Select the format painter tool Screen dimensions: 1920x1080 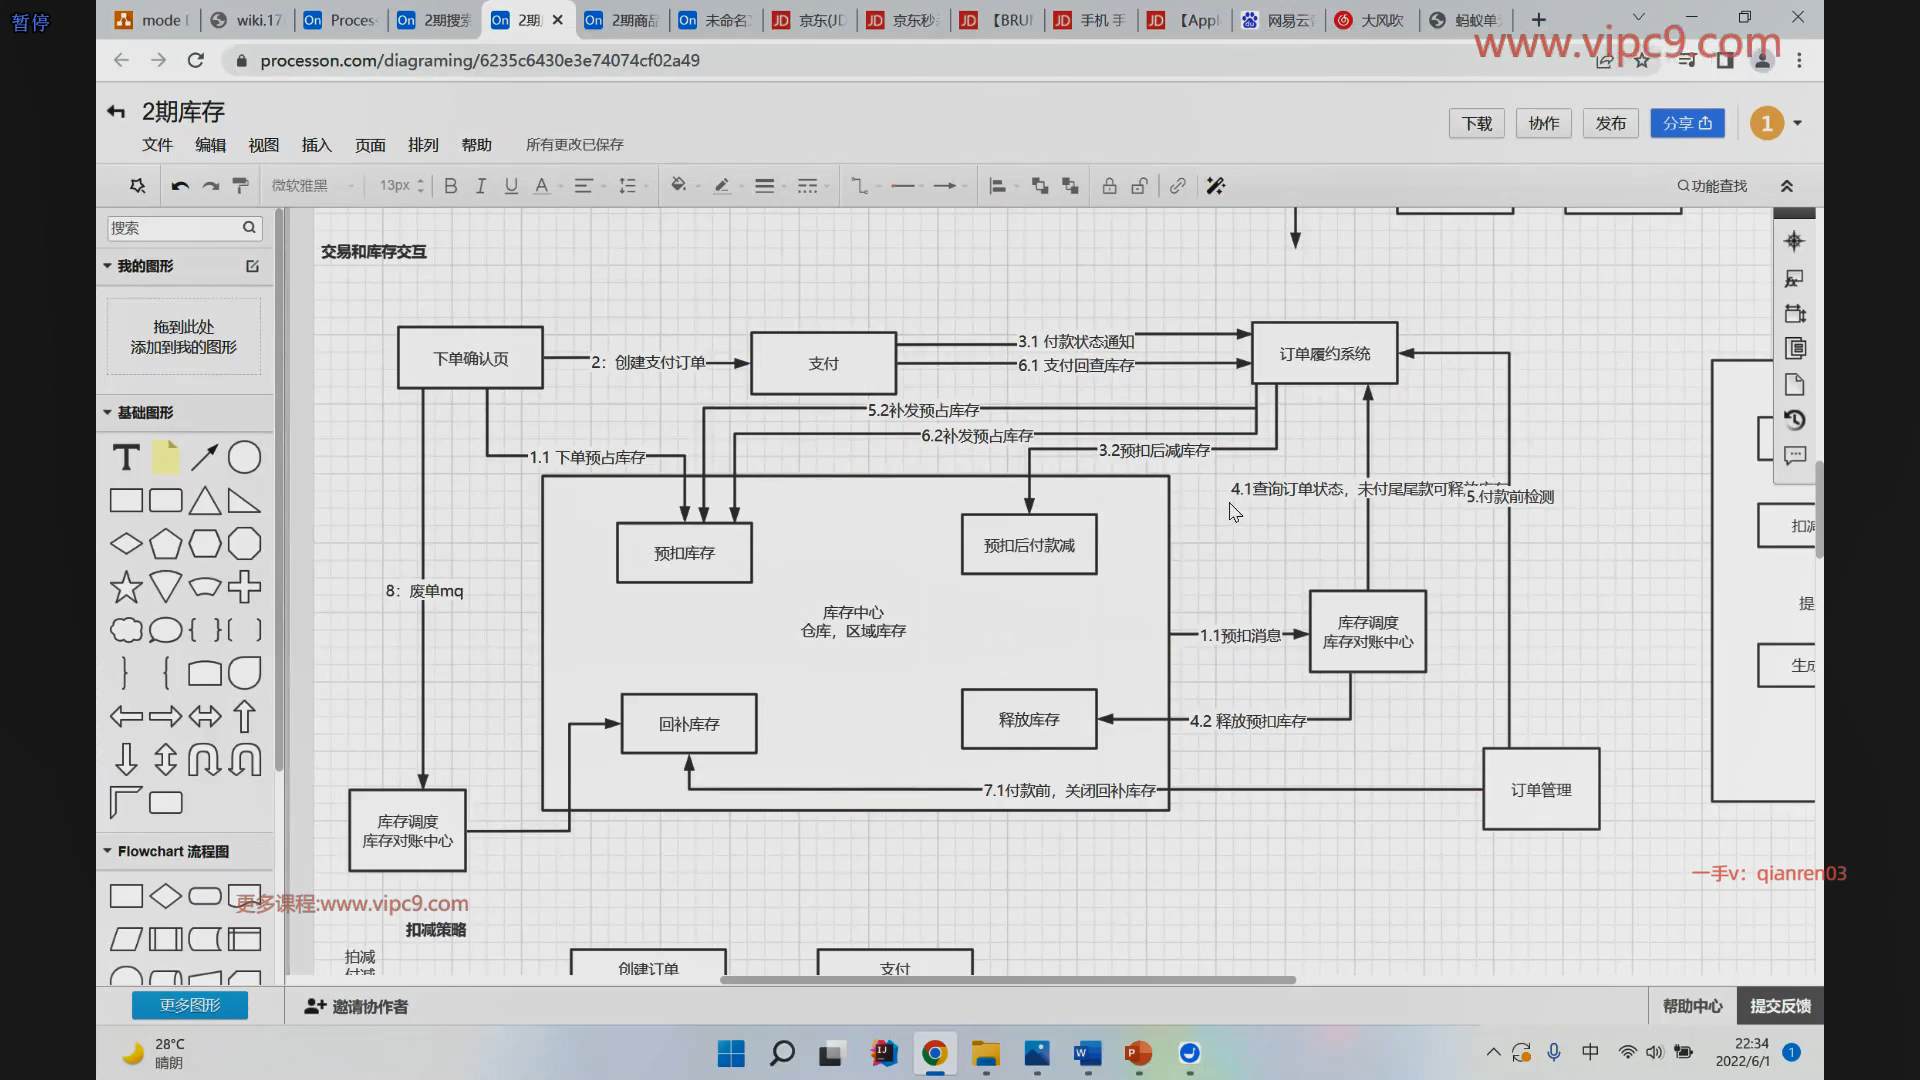(x=240, y=186)
